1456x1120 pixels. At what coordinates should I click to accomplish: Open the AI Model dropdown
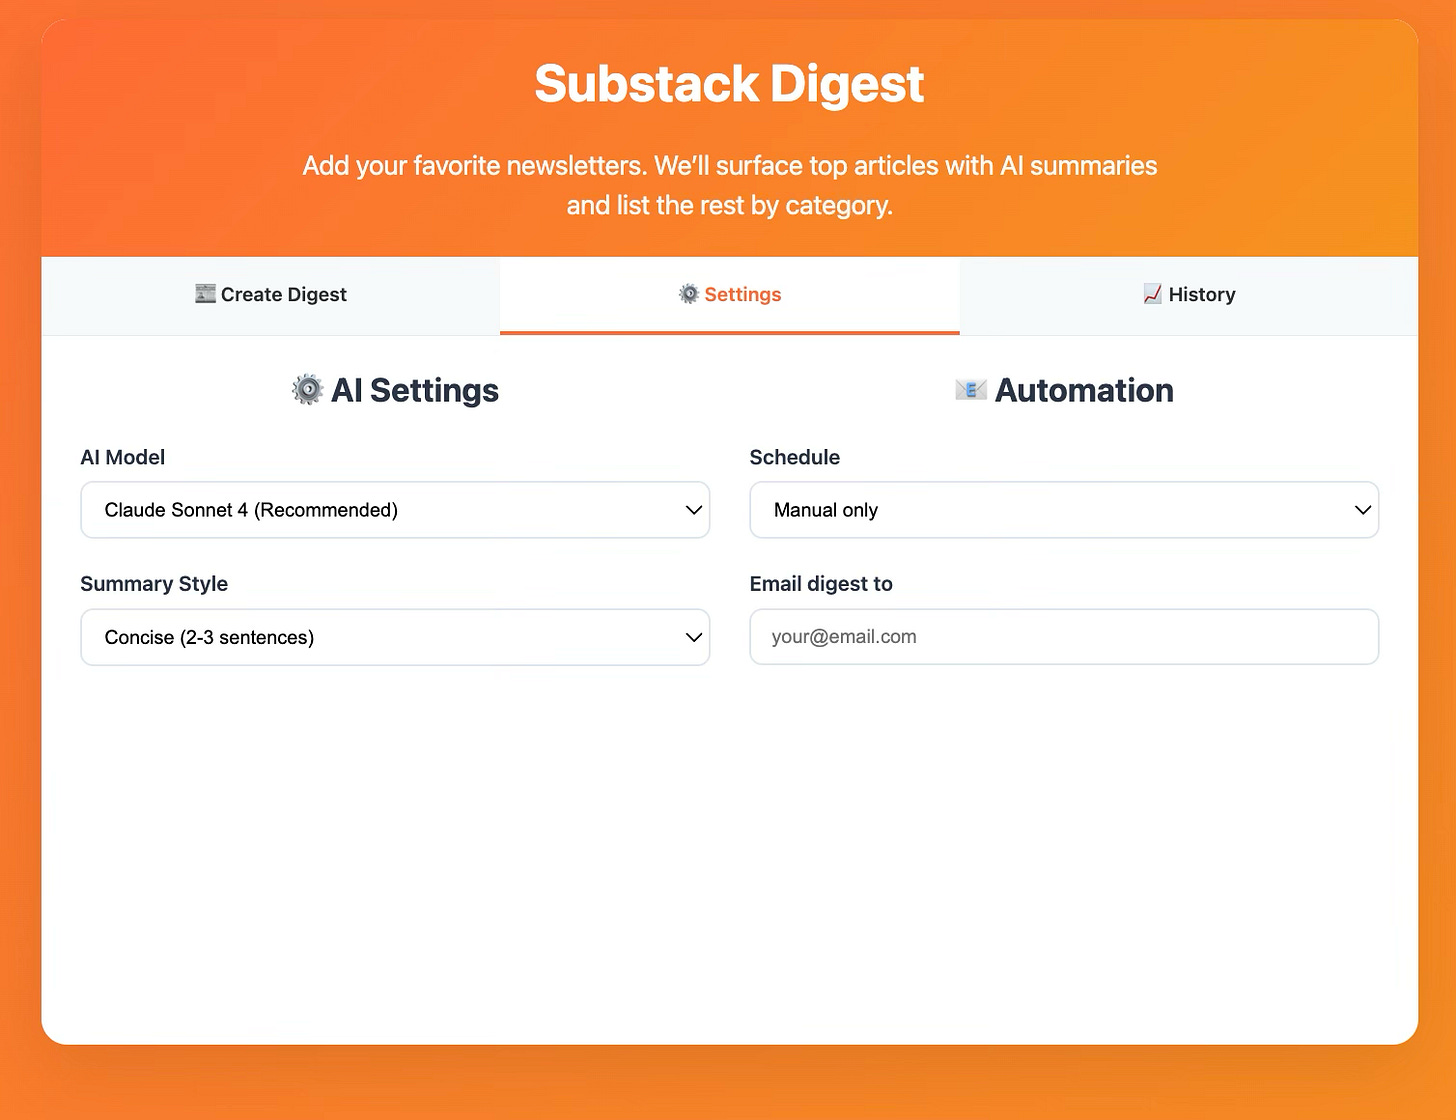pos(395,510)
